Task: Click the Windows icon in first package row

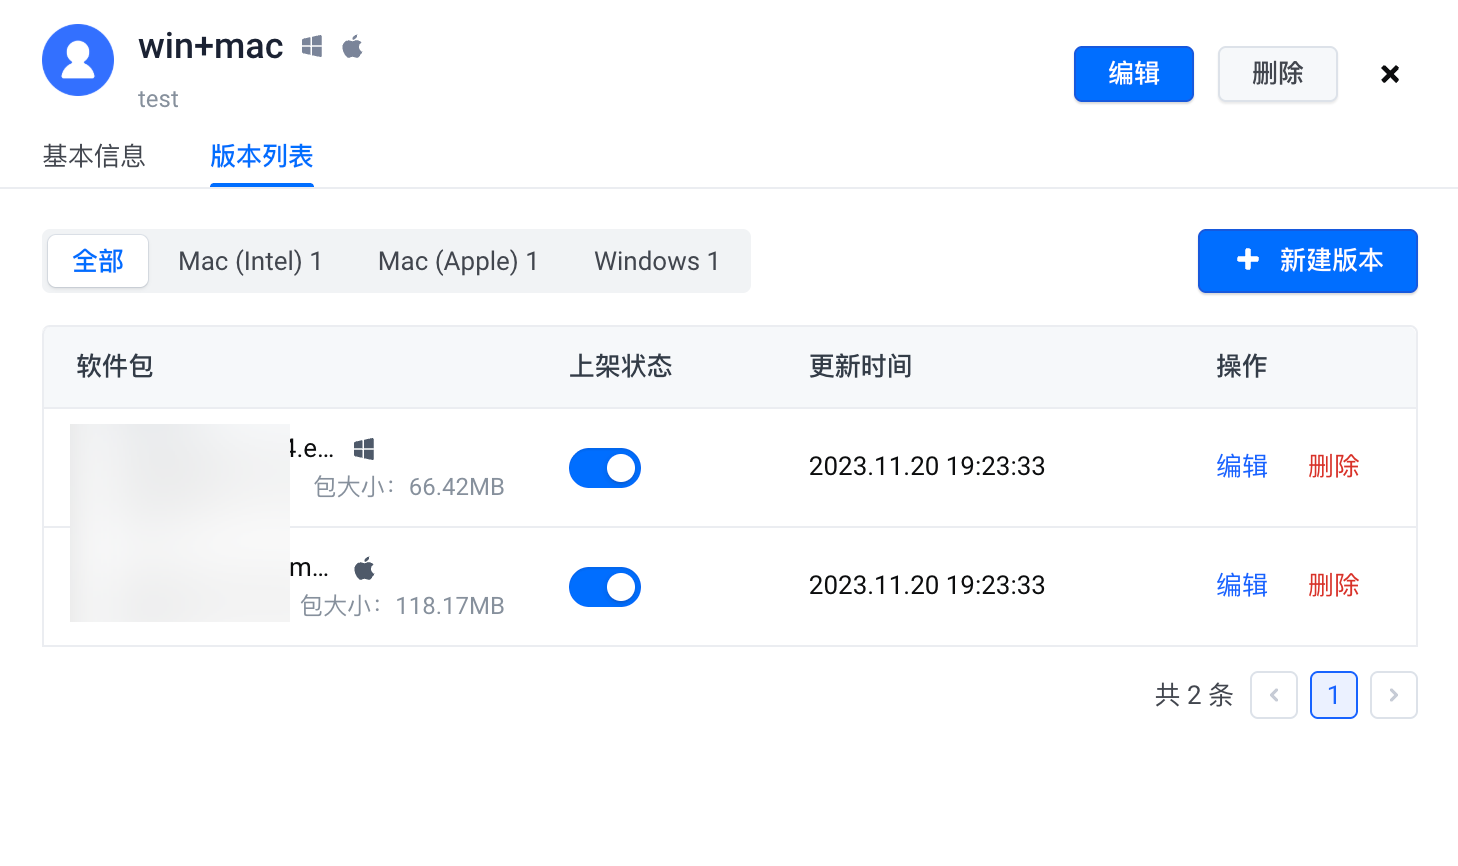Action: click(x=364, y=449)
